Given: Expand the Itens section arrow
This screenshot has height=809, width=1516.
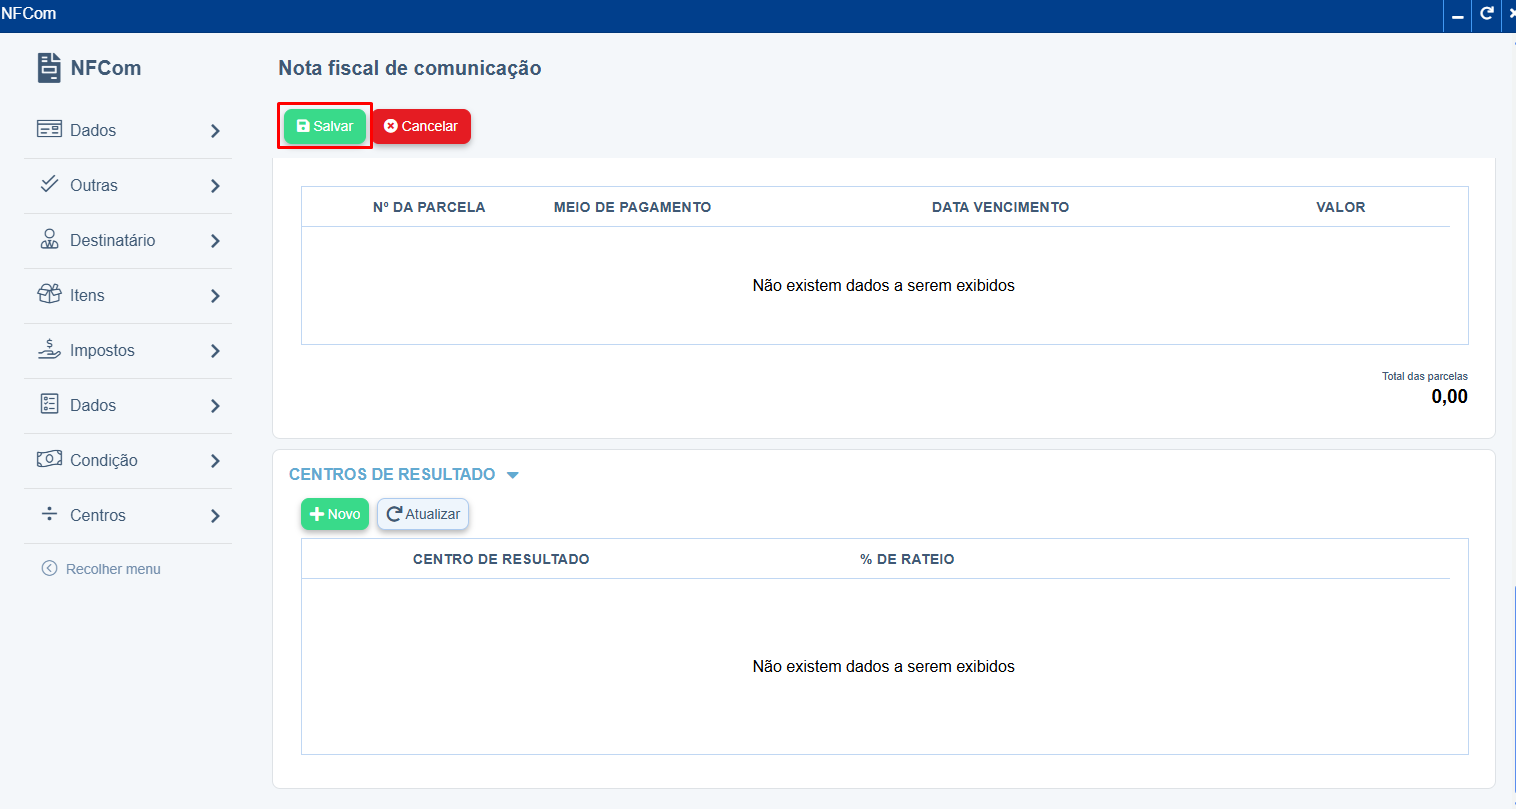Looking at the screenshot, I should (x=215, y=296).
